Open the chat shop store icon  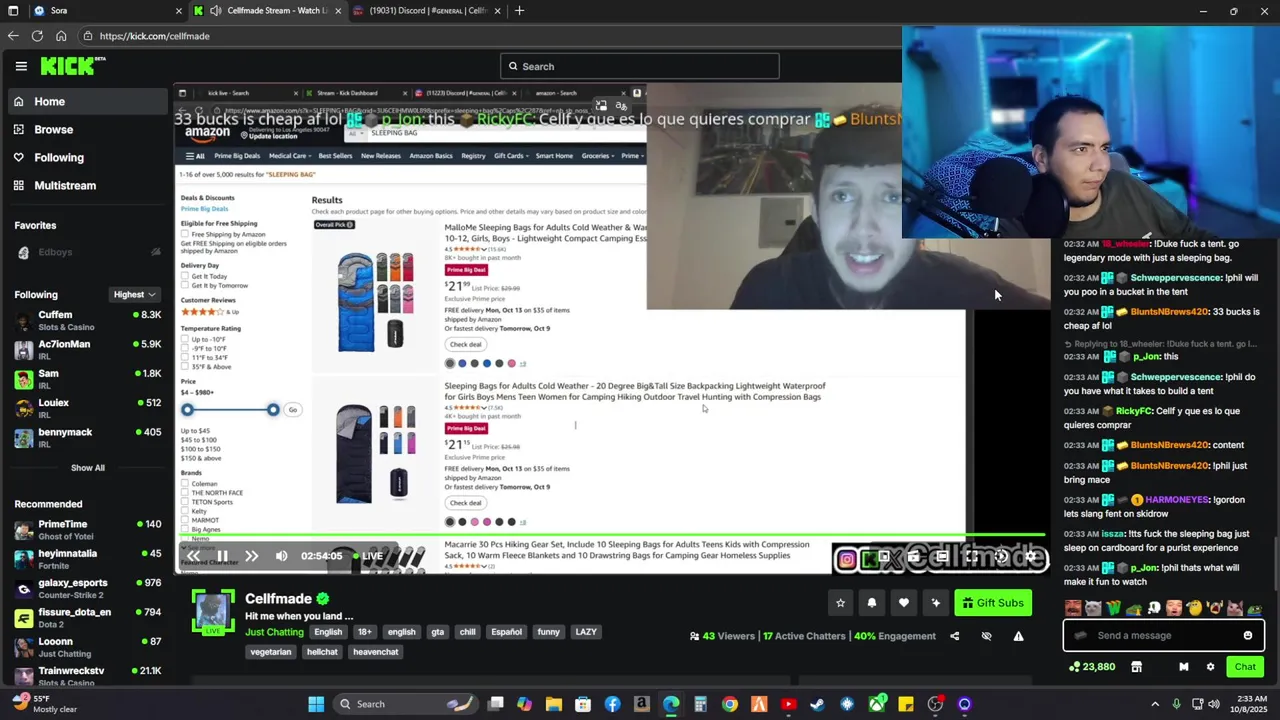tap(1136, 667)
